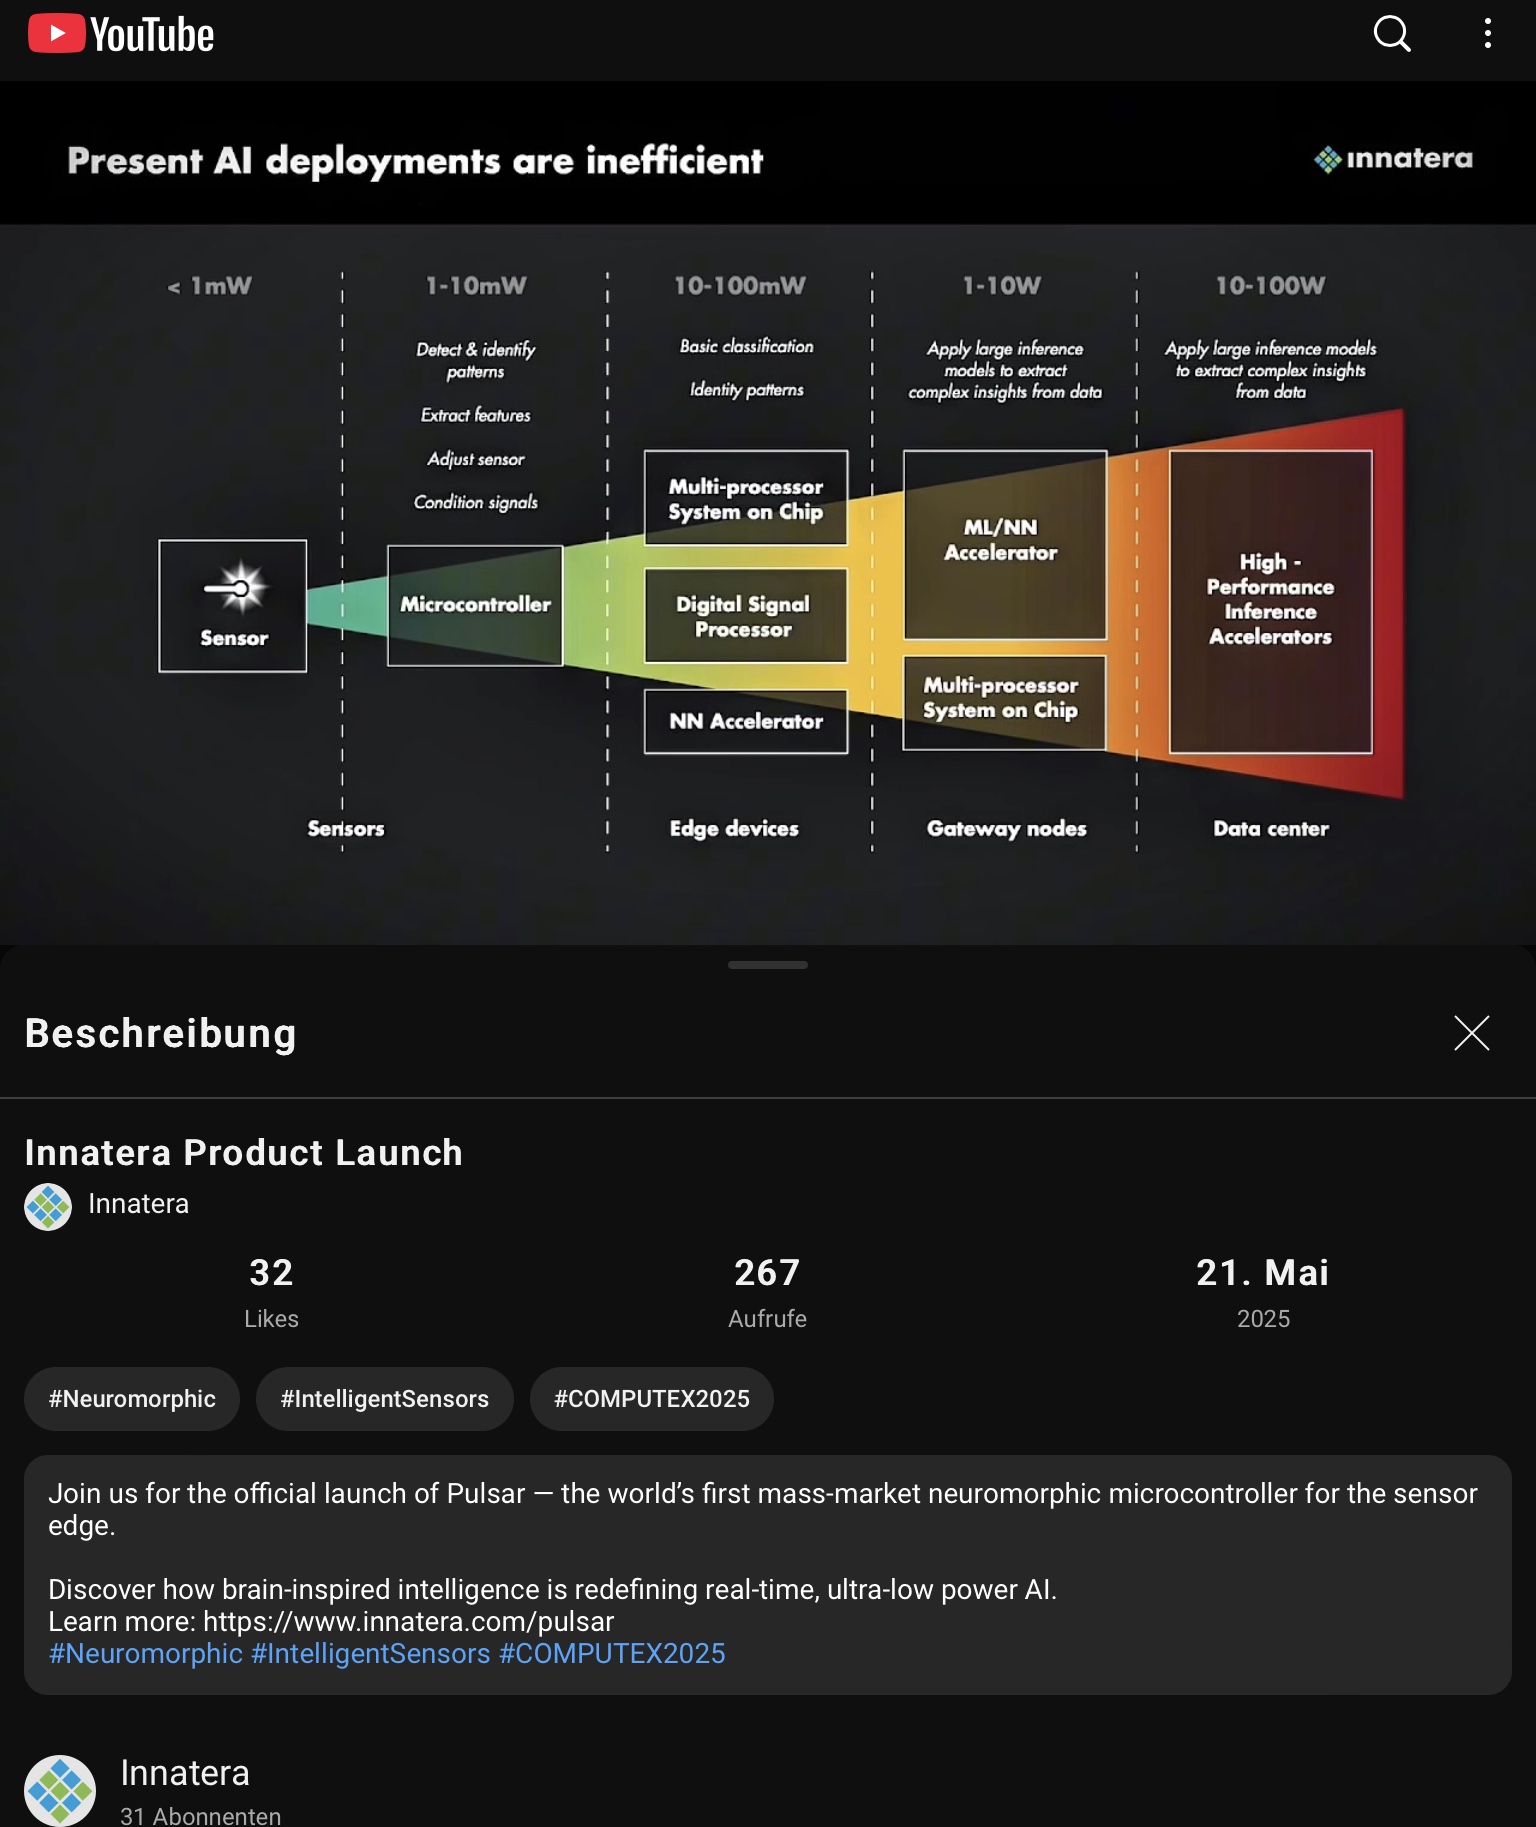Click the 32 Likes statistic
This screenshot has height=1827, width=1536.
click(271, 1292)
